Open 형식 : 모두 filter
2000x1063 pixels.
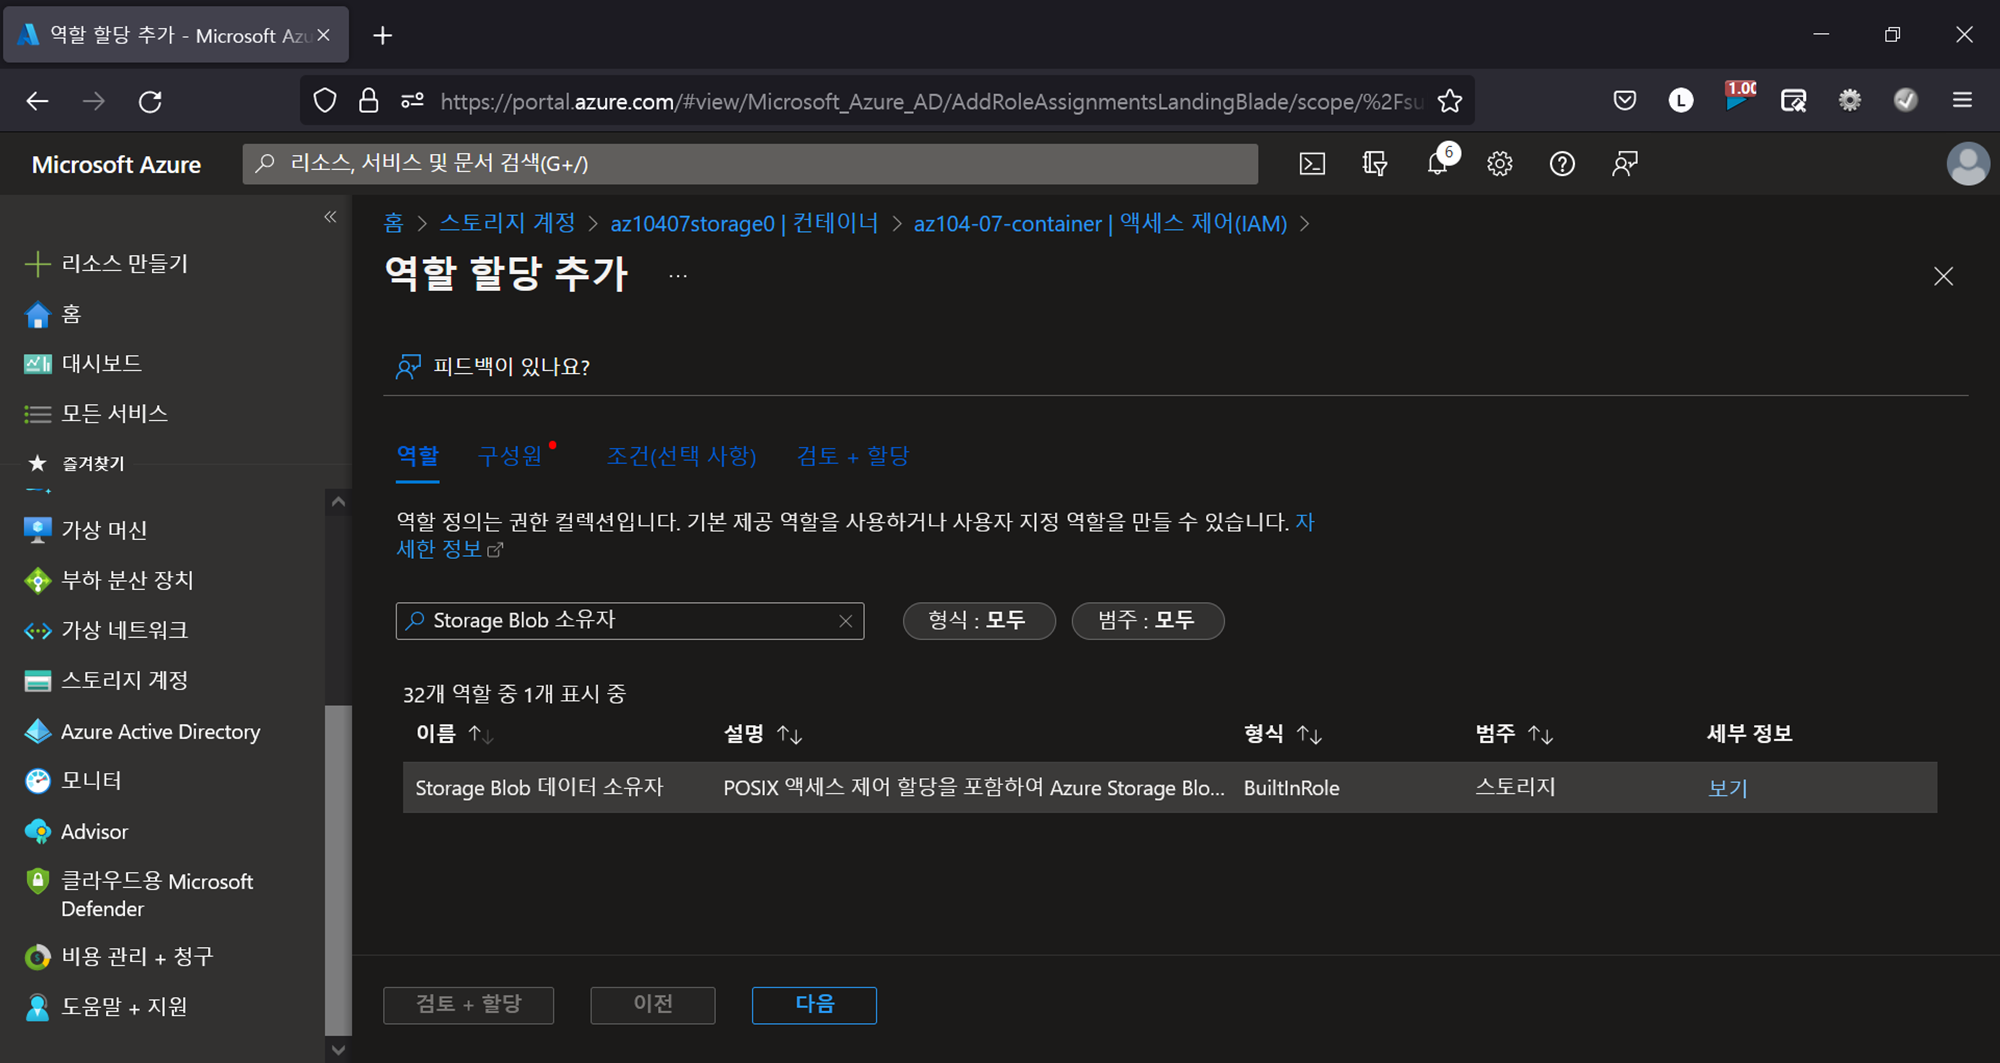click(x=978, y=620)
